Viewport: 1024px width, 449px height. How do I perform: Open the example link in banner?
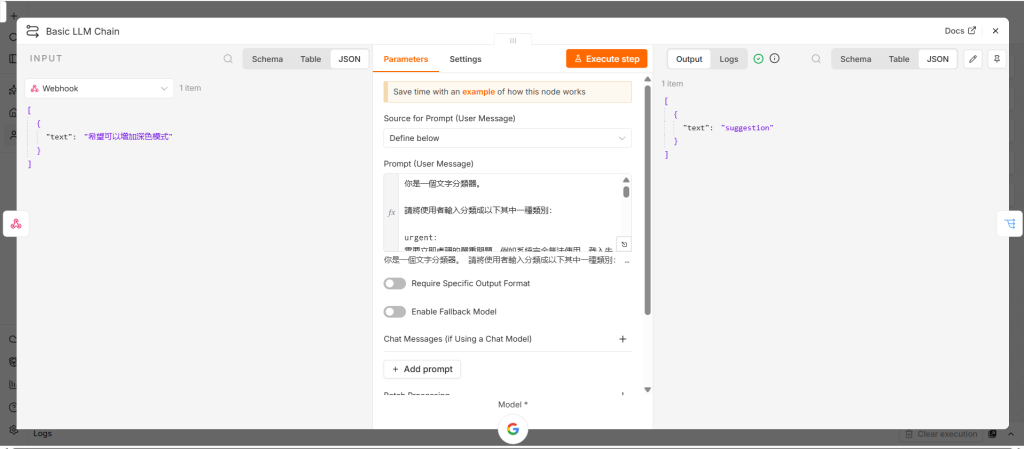[x=478, y=92]
